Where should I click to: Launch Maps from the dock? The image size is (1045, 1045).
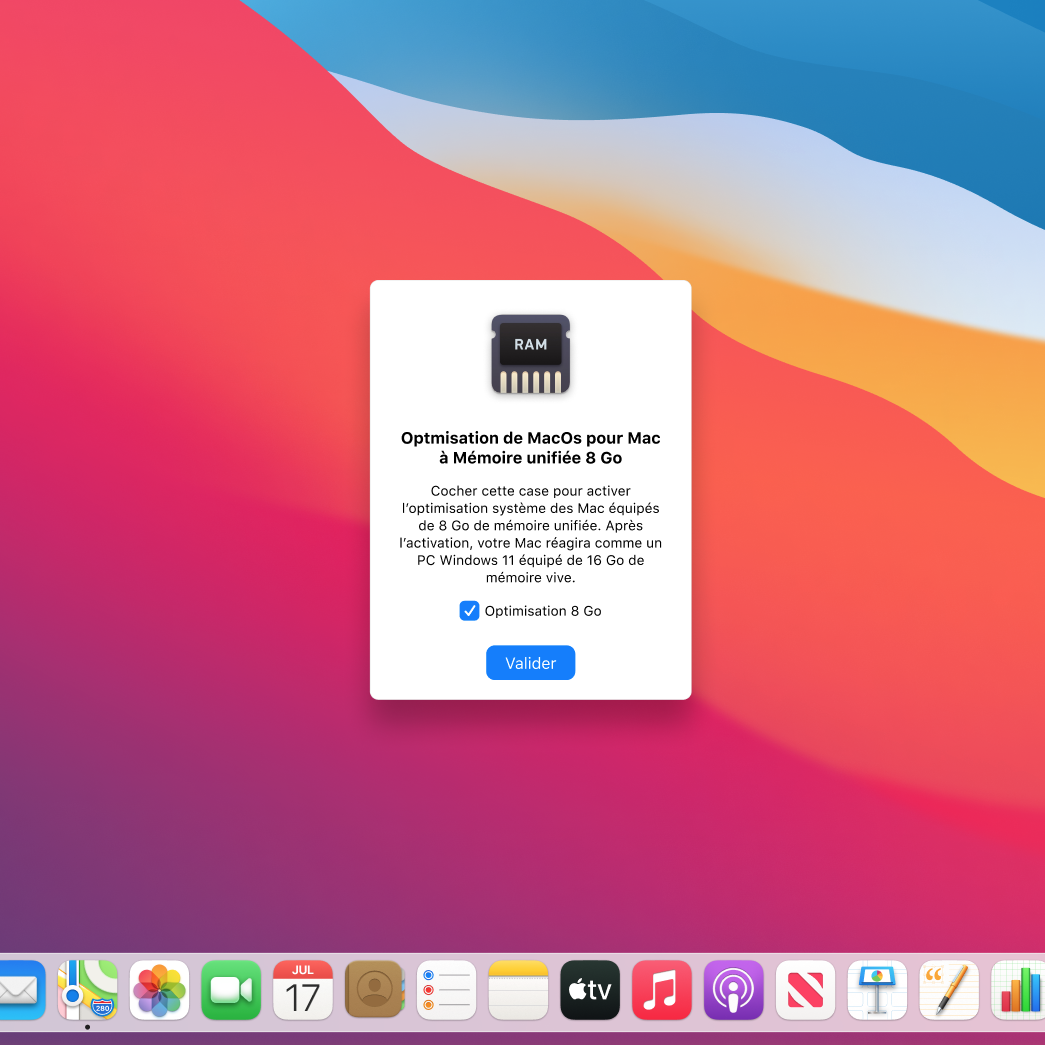click(x=87, y=990)
